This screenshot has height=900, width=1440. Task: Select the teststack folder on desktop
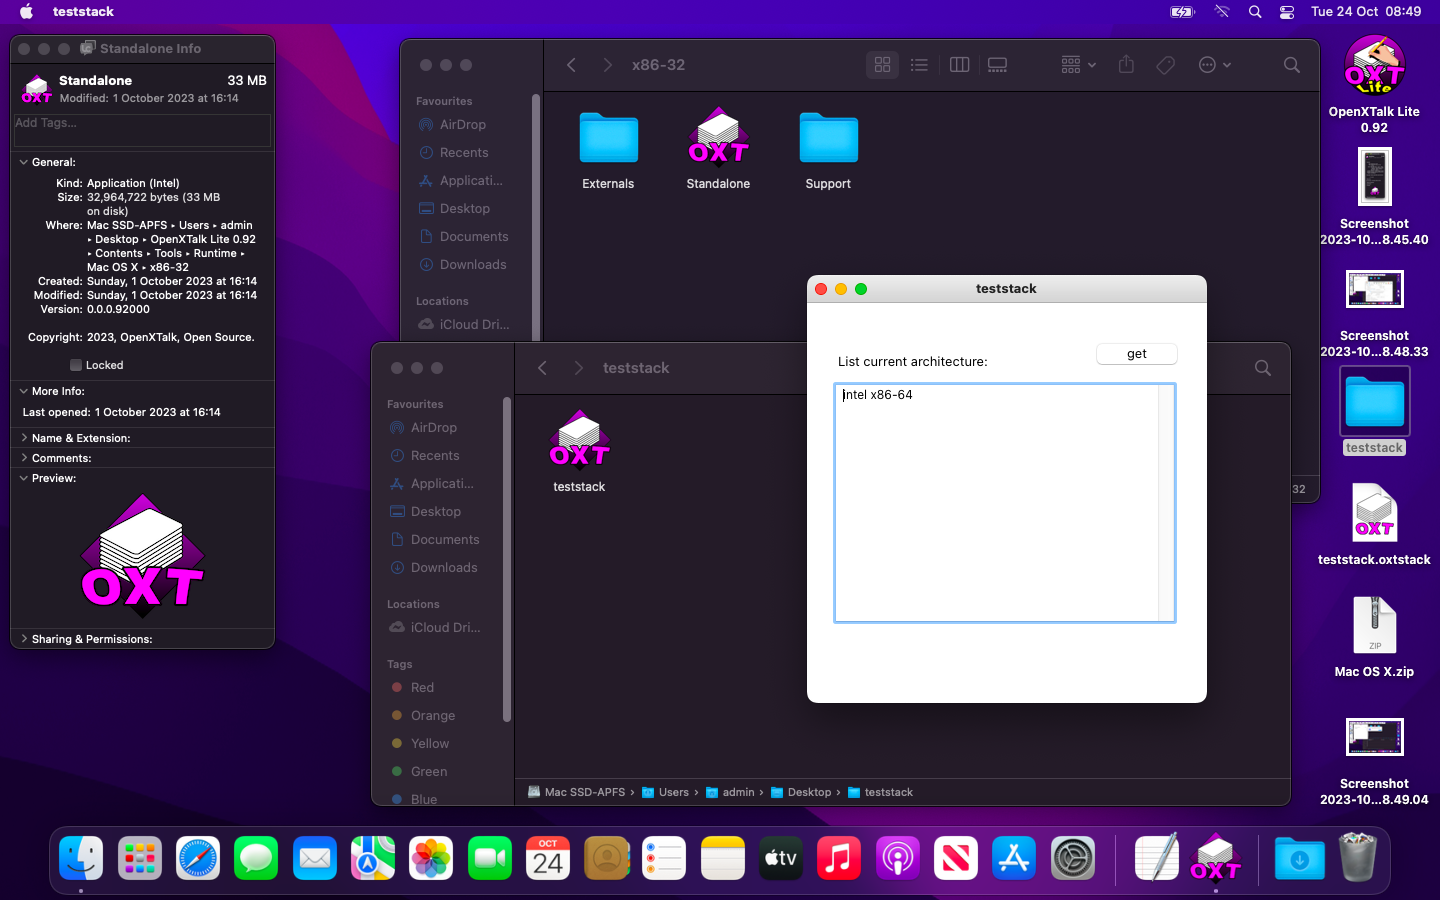1374,401
